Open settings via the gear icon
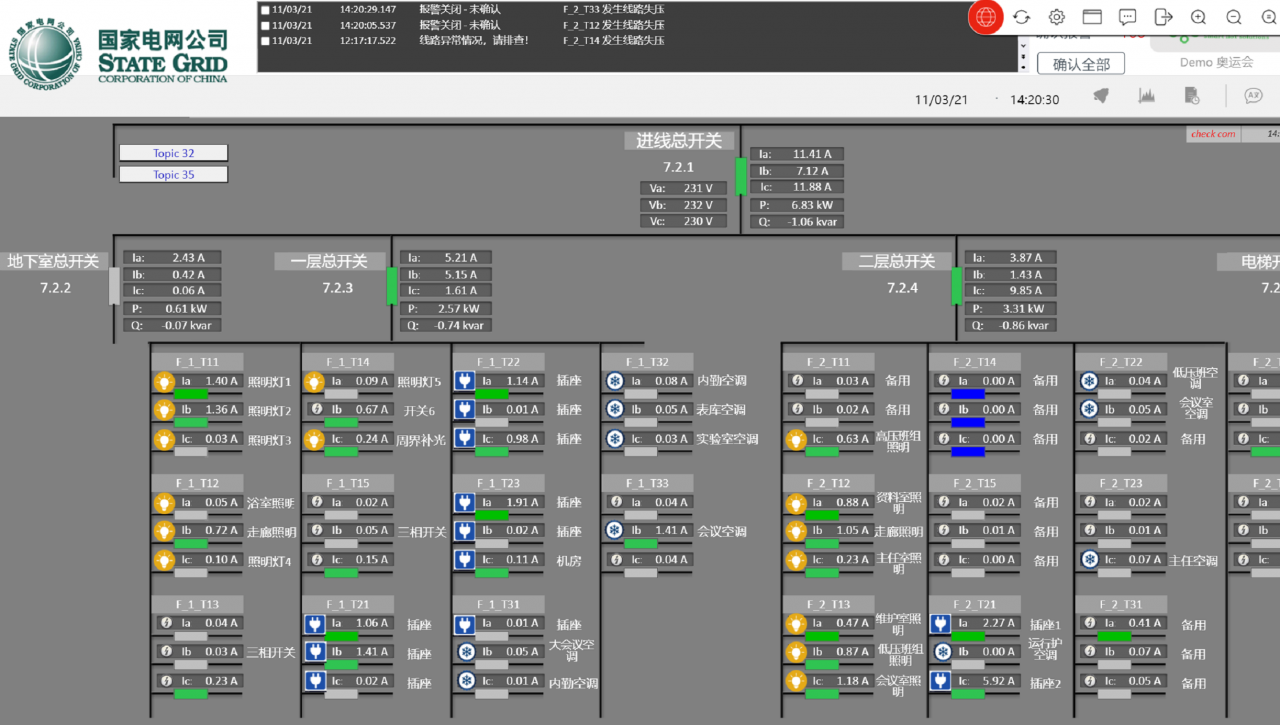 (1056, 17)
